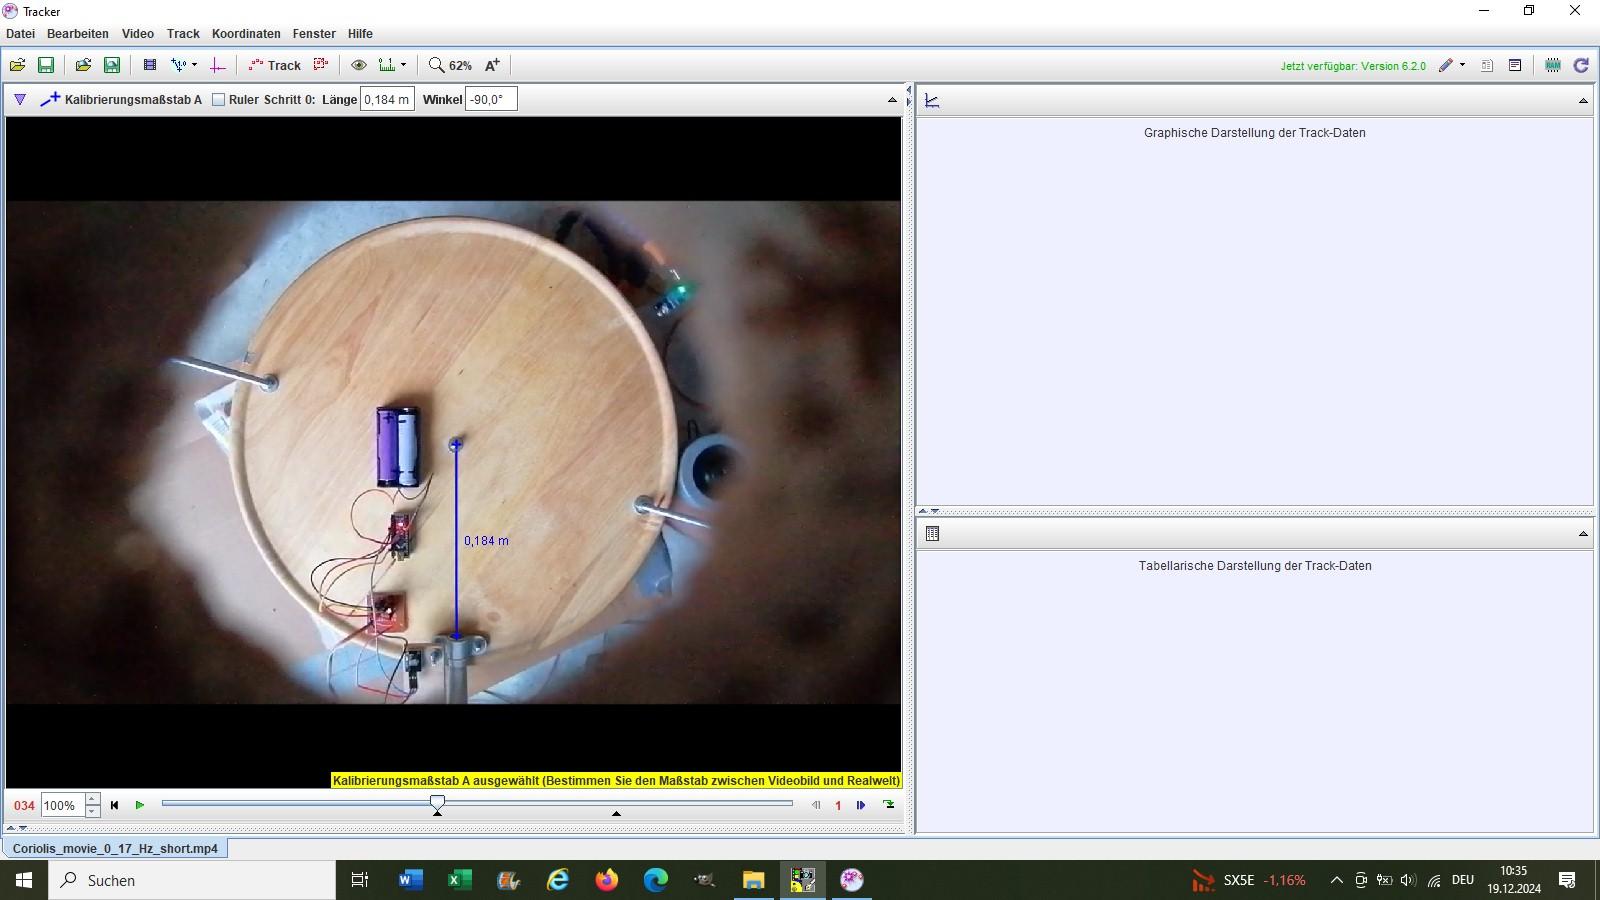Select the calibration tools icon

coord(178,65)
